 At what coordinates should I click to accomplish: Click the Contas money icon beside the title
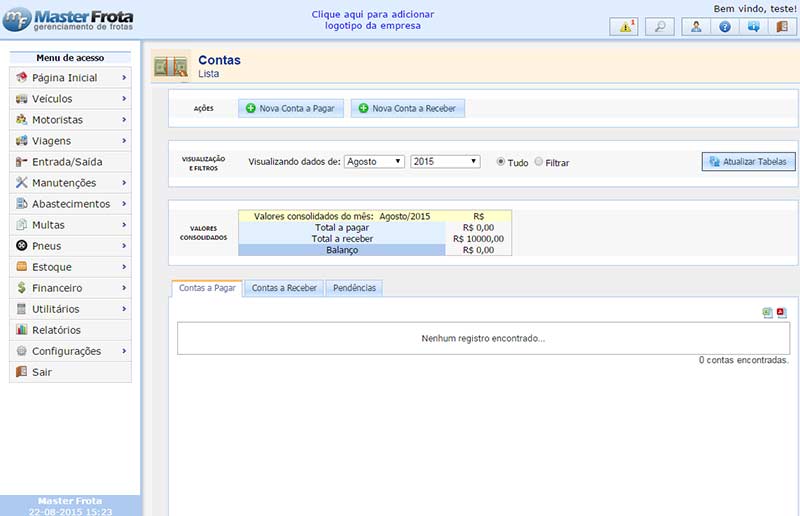pyautogui.click(x=171, y=66)
